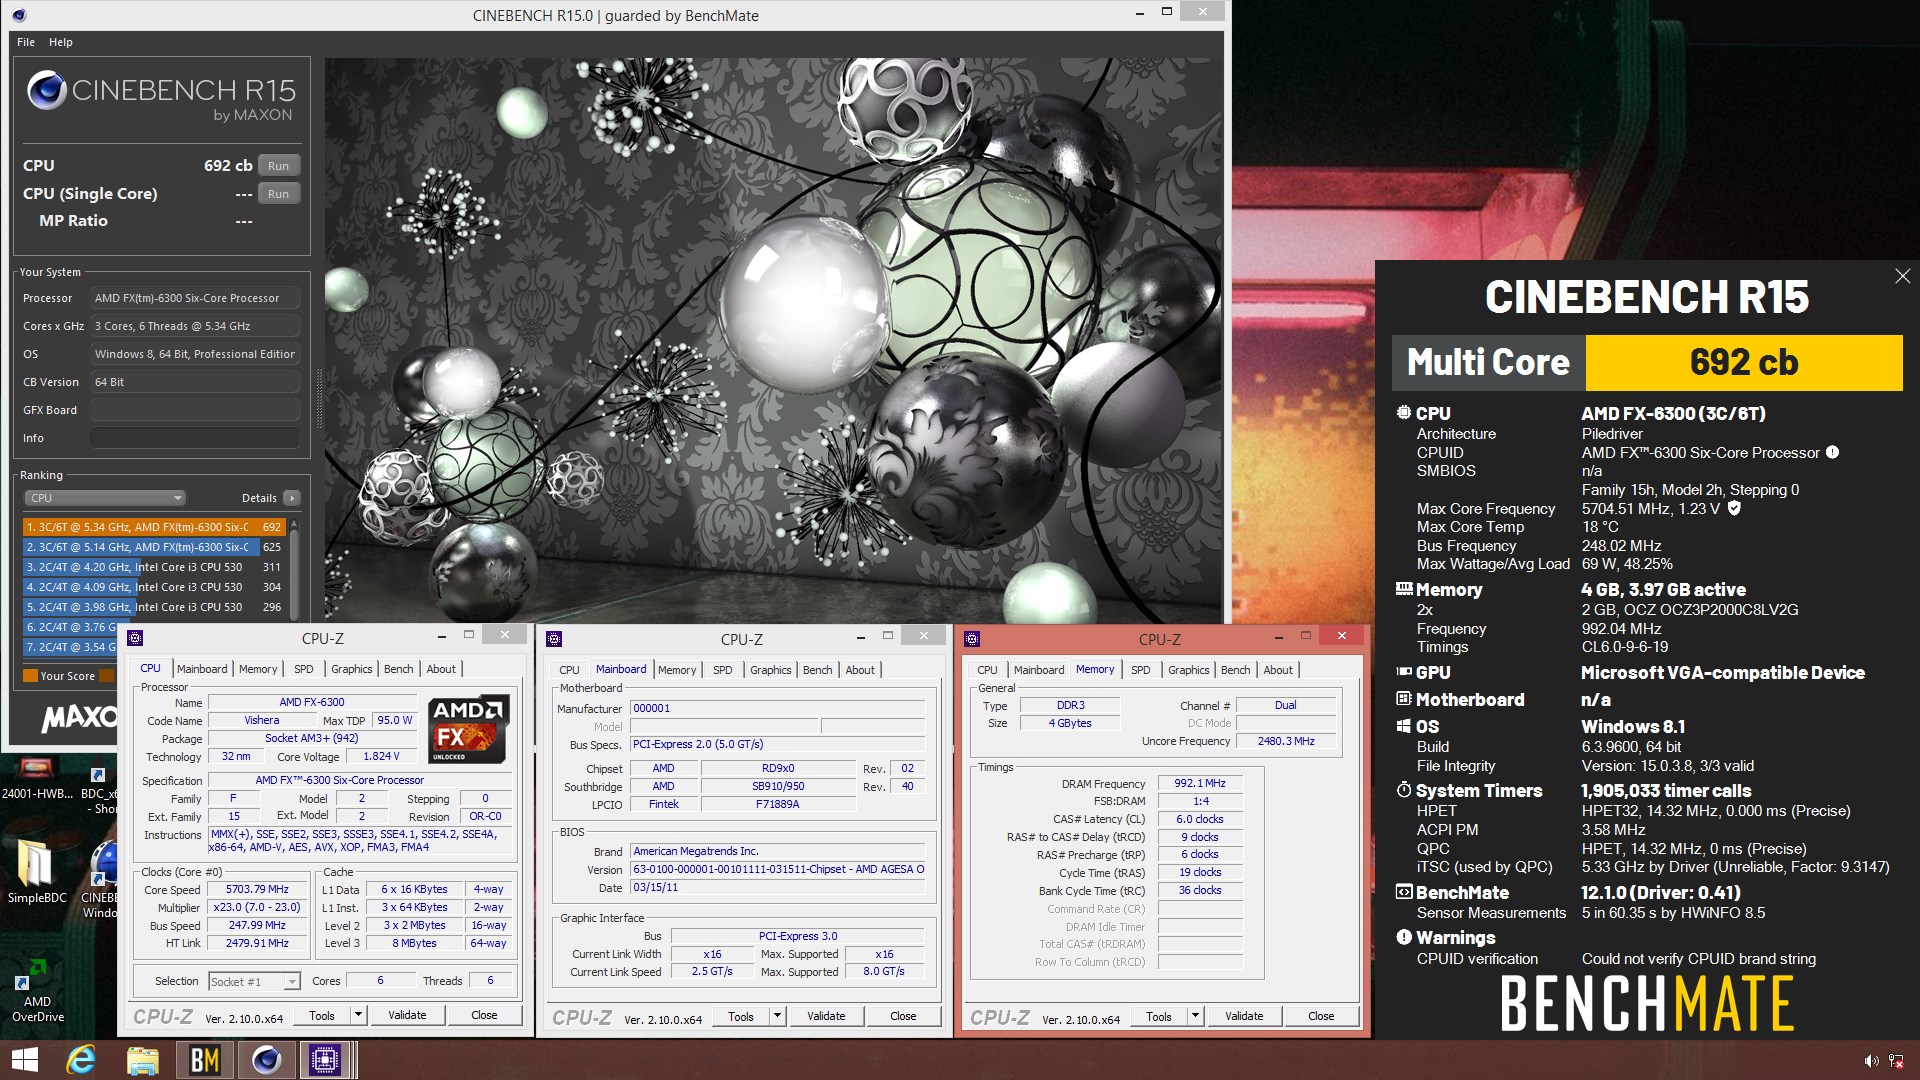The height and width of the screenshot is (1080, 1920).
Task: Click the CPU chip icon in BenchMate panel
Action: 1403,413
